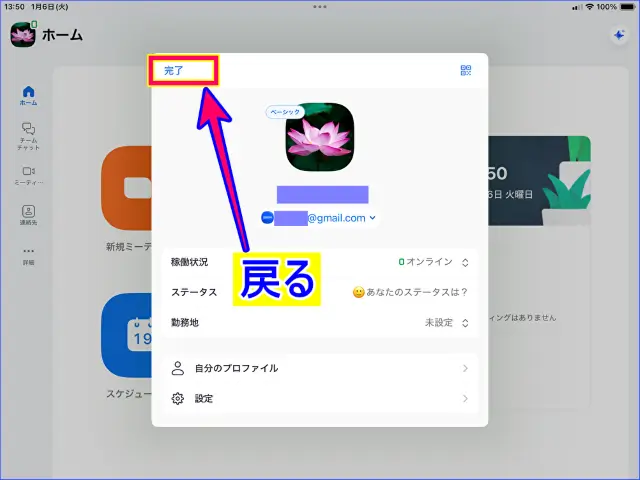Open 詳細 more options in sidebar

(x=28, y=255)
